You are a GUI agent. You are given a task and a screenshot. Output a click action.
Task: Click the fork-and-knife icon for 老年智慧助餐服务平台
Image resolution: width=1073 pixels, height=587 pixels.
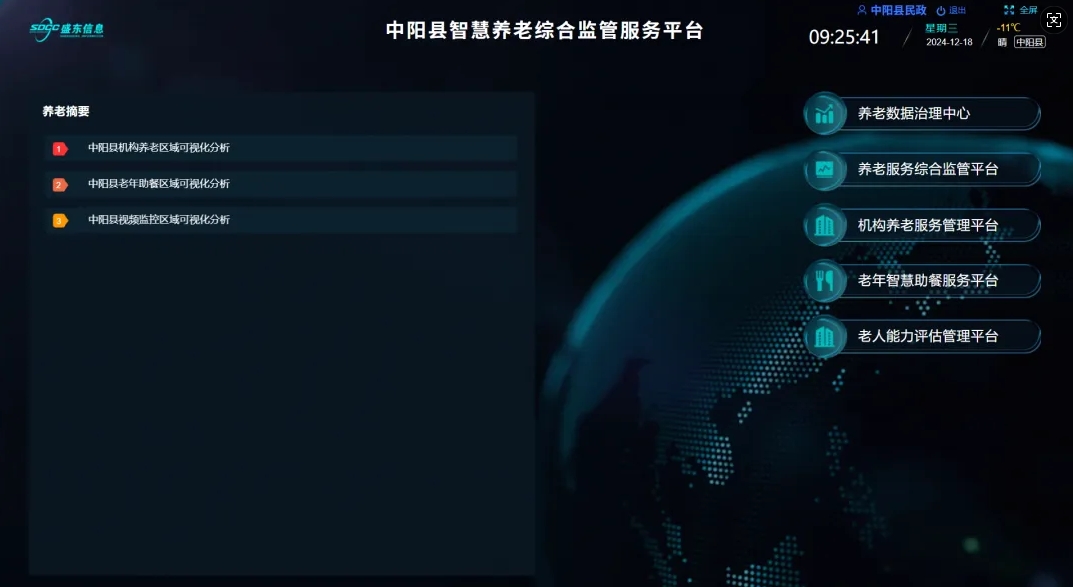pos(825,281)
